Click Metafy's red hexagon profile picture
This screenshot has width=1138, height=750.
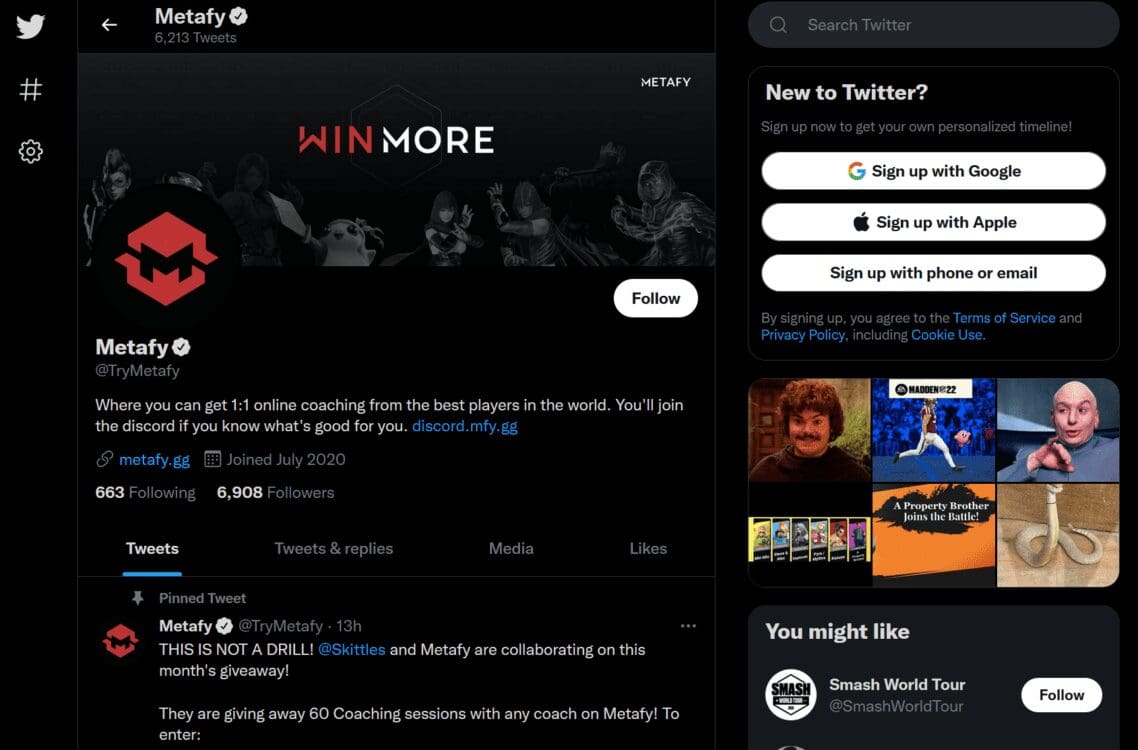click(x=165, y=258)
